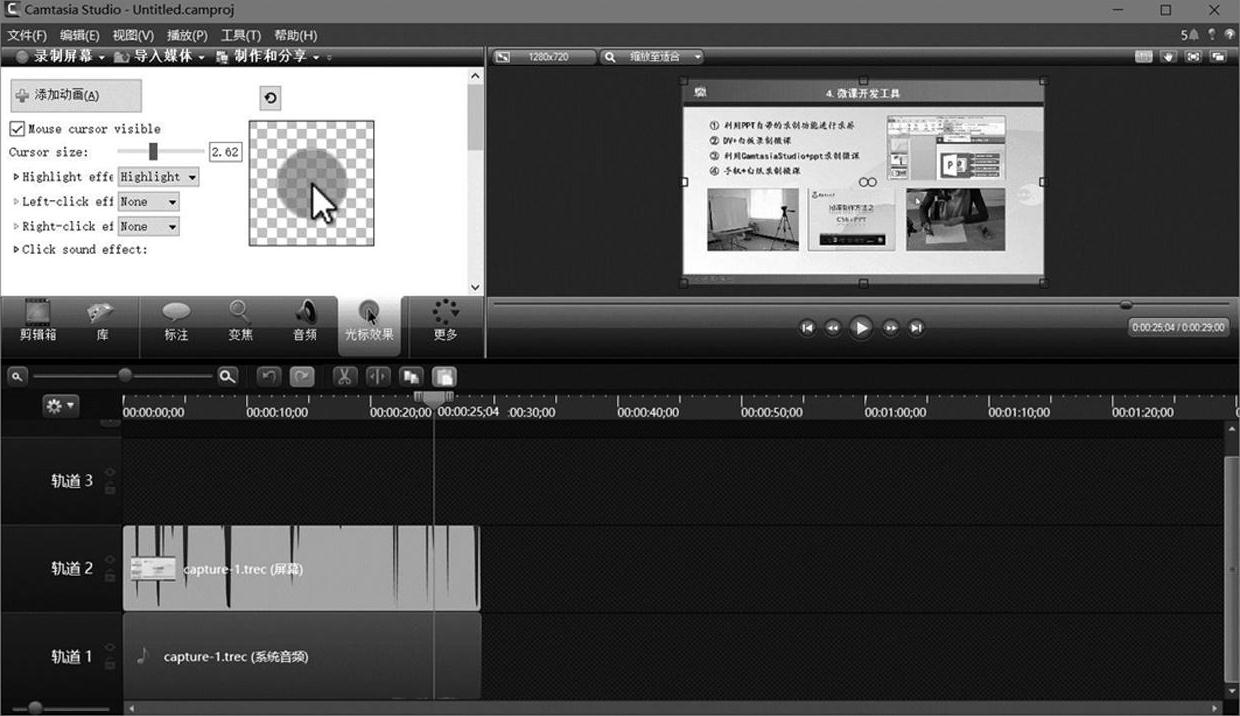The height and width of the screenshot is (716, 1240).
Task: Click the 导入媒体 import media button
Action: [x=160, y=57]
